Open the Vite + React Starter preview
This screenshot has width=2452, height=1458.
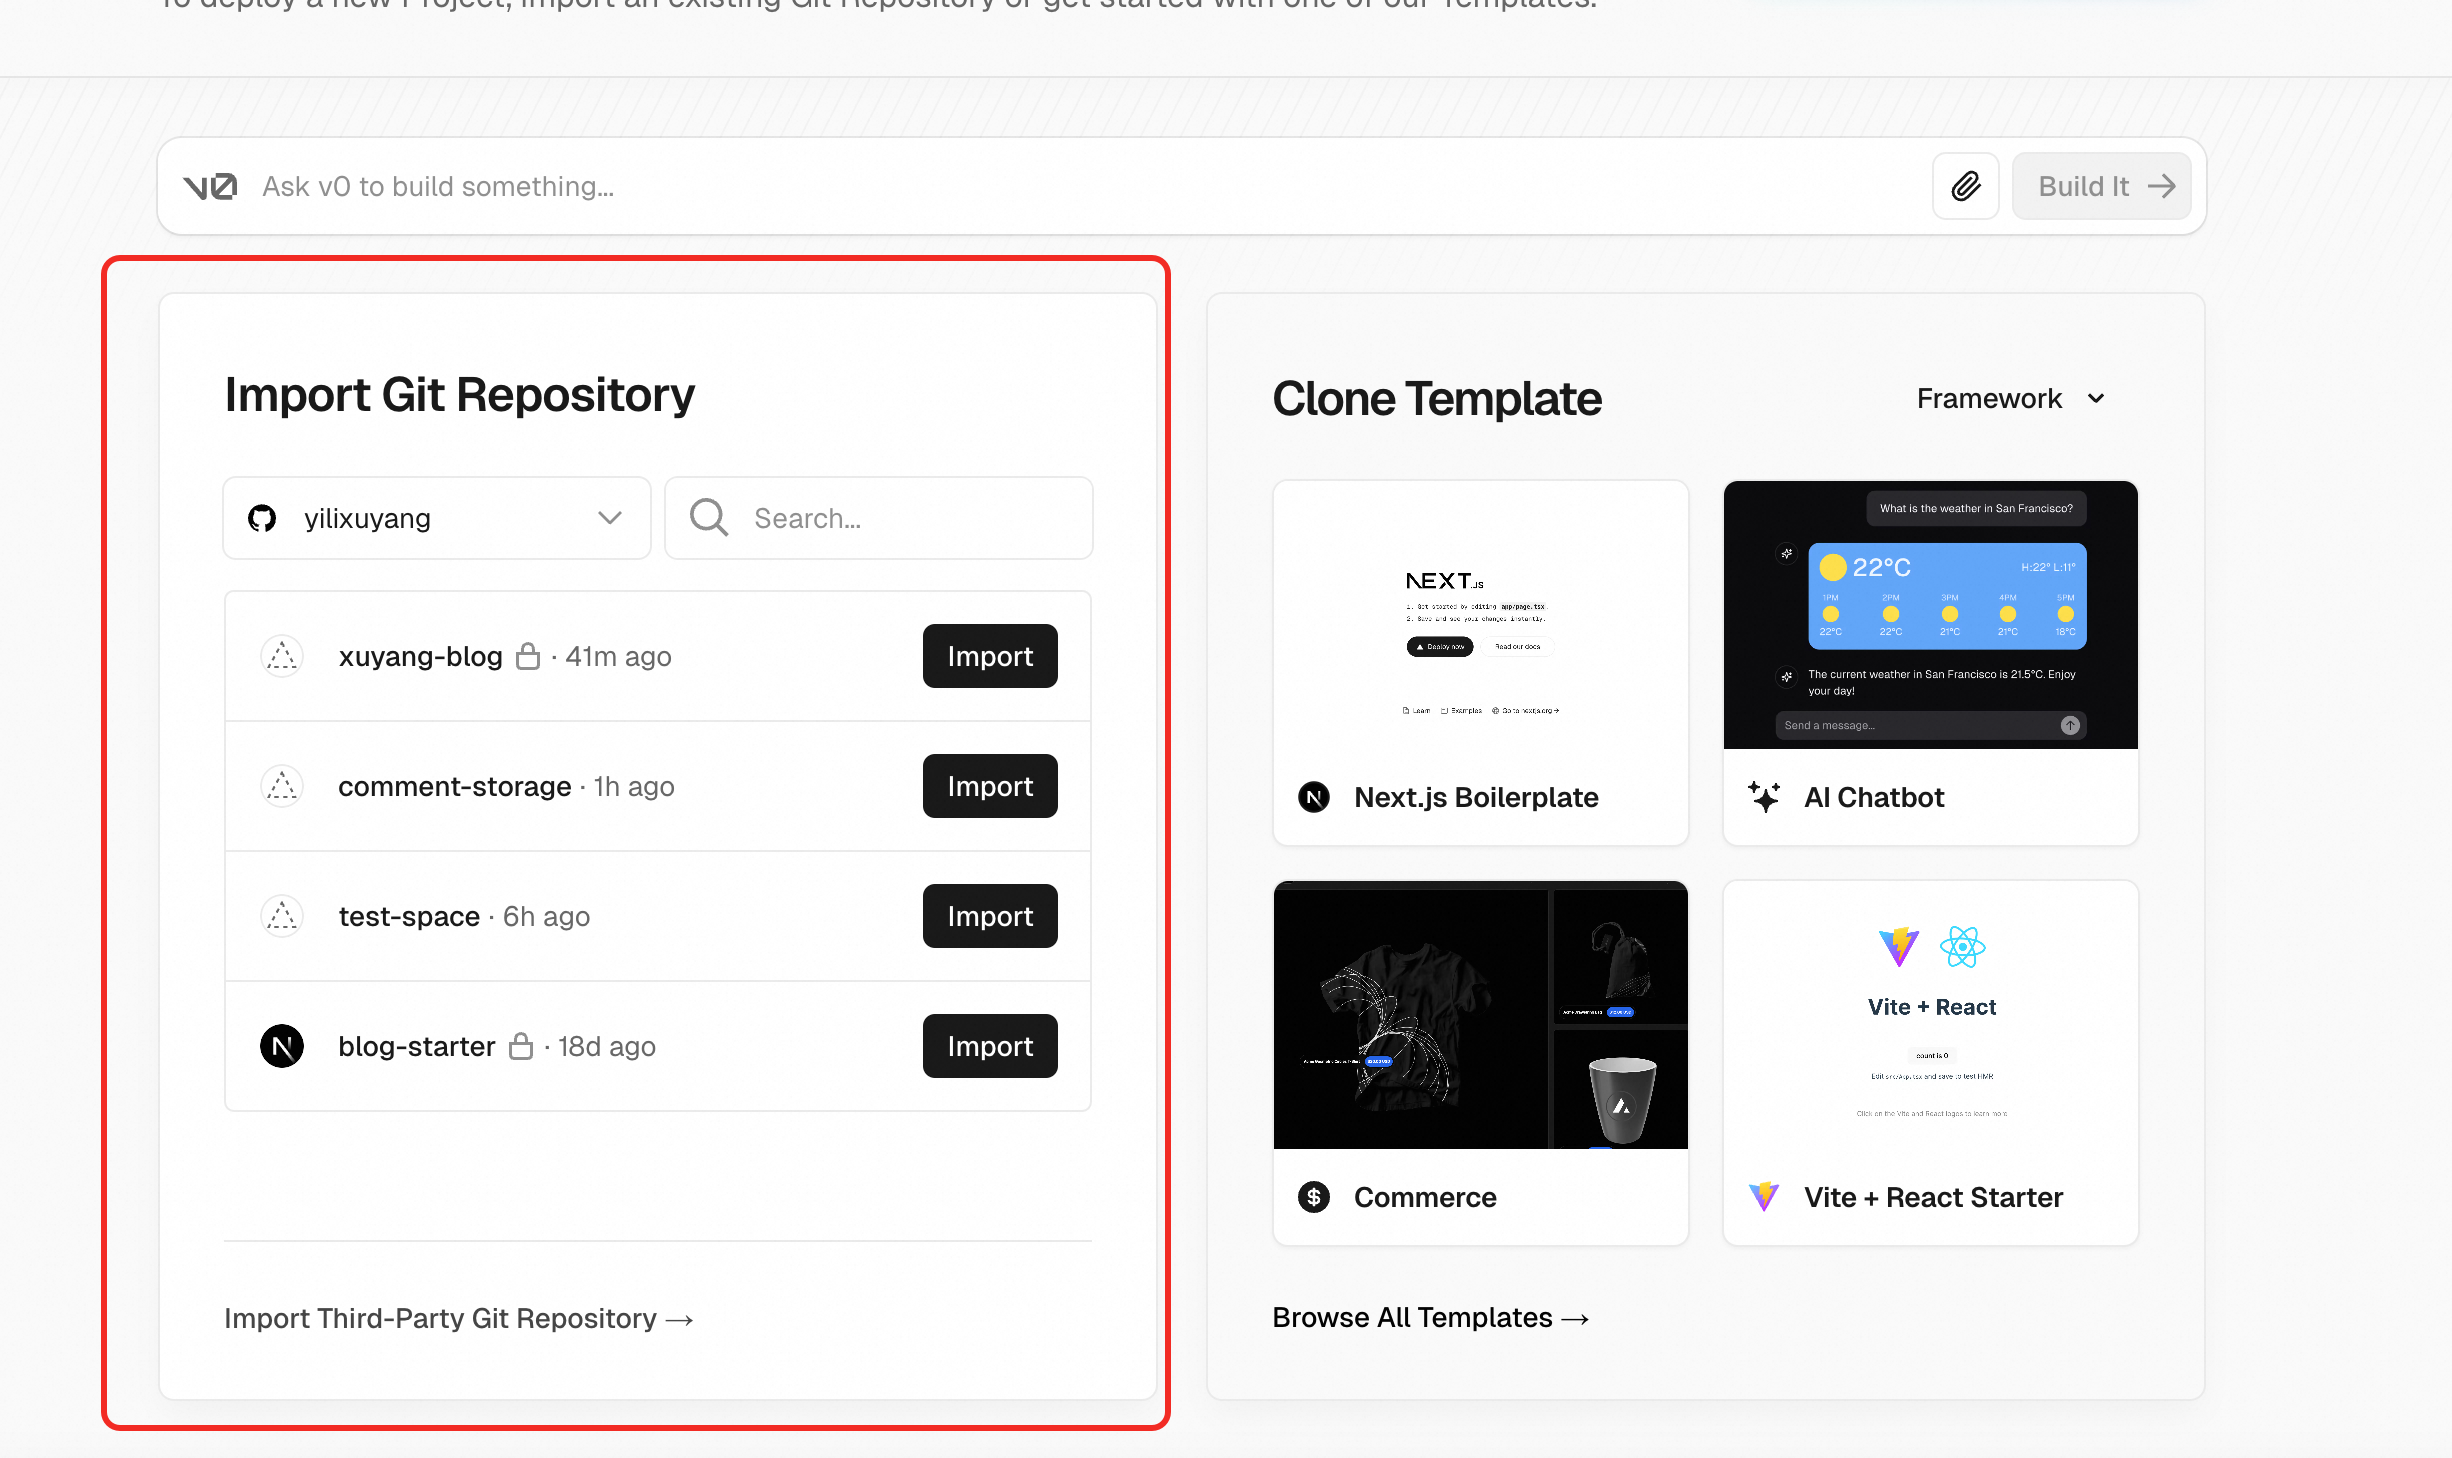(x=1931, y=1015)
